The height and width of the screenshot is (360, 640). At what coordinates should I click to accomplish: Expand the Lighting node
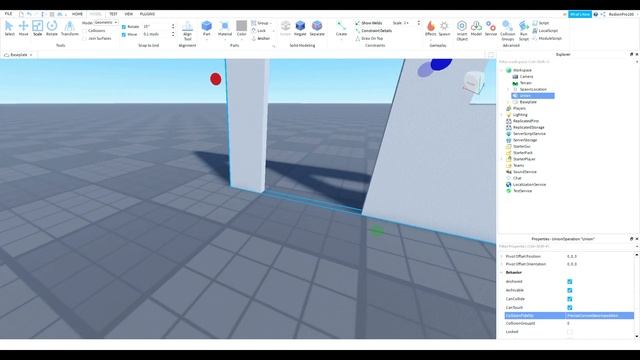(502, 115)
